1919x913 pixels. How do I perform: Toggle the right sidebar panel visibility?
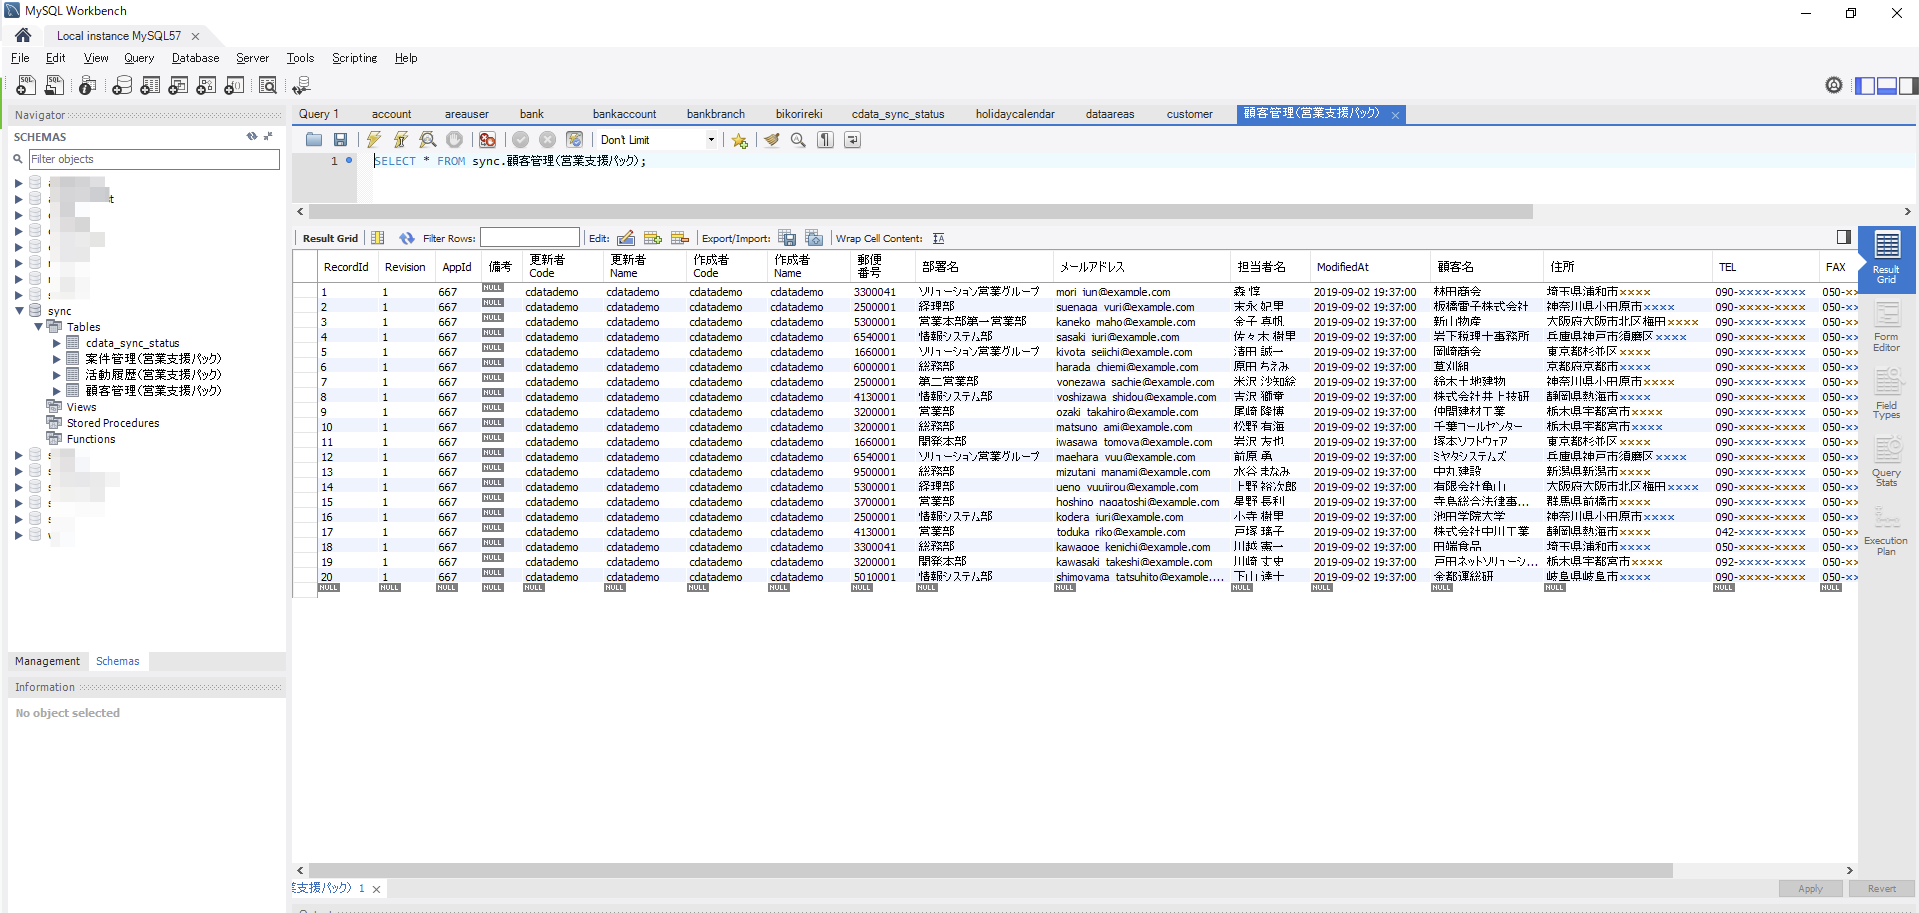click(x=1908, y=86)
